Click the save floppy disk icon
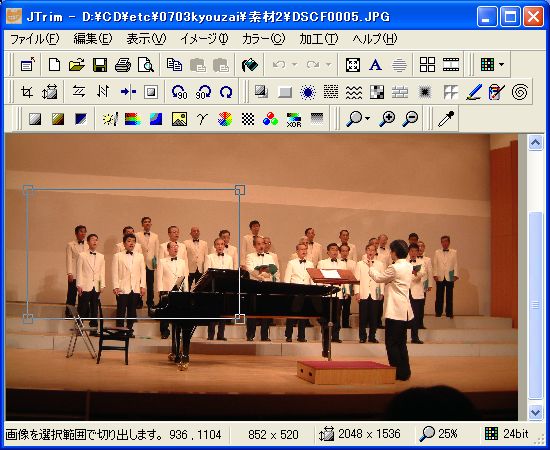The width and height of the screenshot is (550, 450). coord(100,65)
